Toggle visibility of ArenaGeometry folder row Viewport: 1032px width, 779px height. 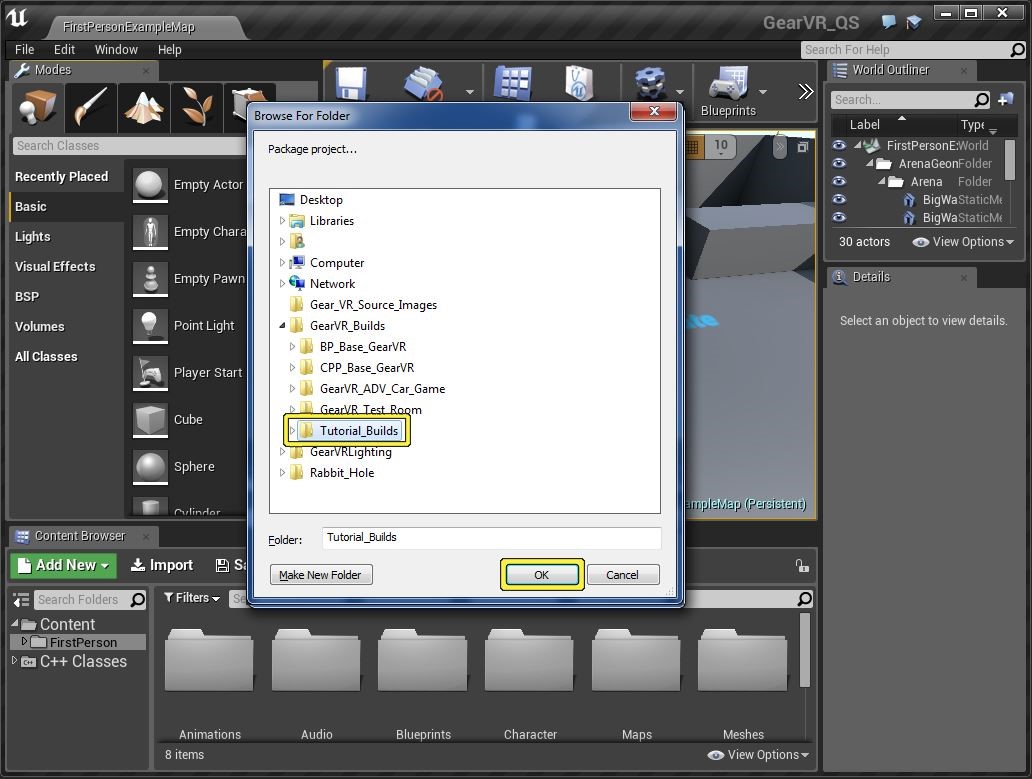pos(838,163)
